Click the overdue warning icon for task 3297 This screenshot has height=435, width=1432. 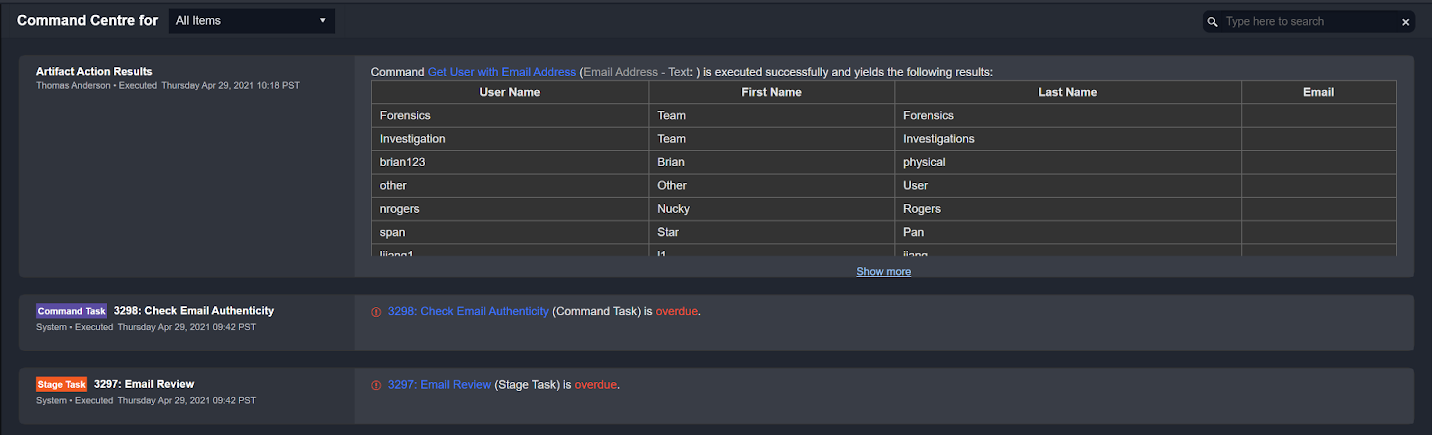[376, 385]
